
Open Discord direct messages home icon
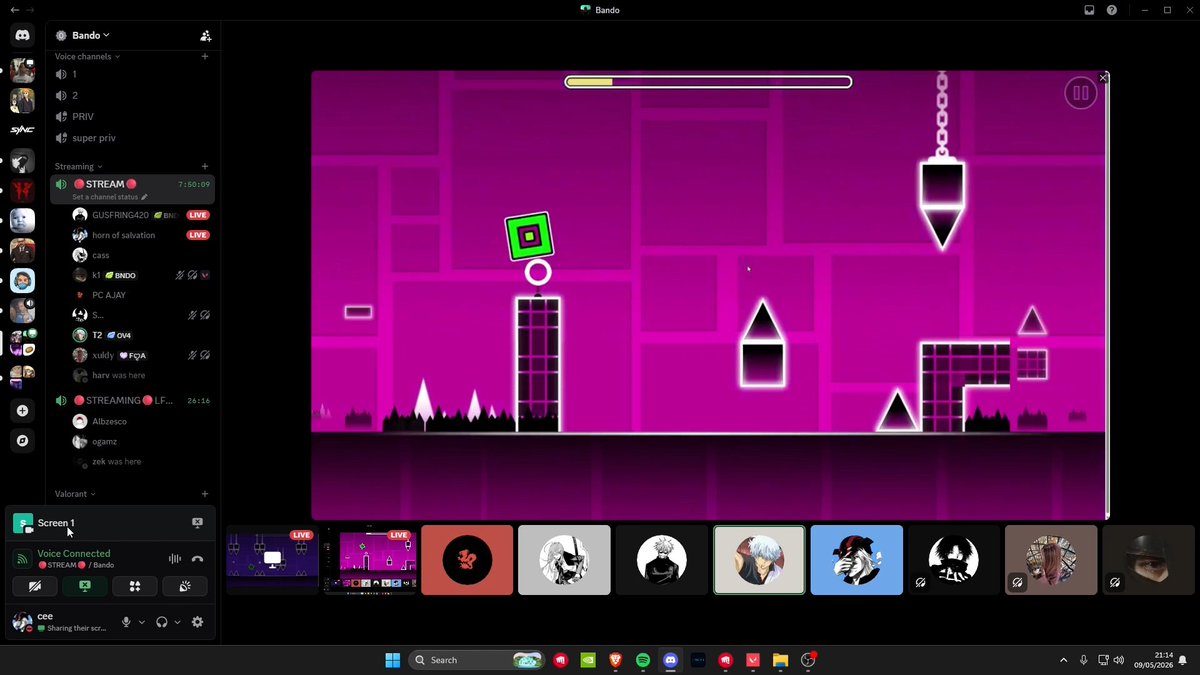click(x=22, y=35)
